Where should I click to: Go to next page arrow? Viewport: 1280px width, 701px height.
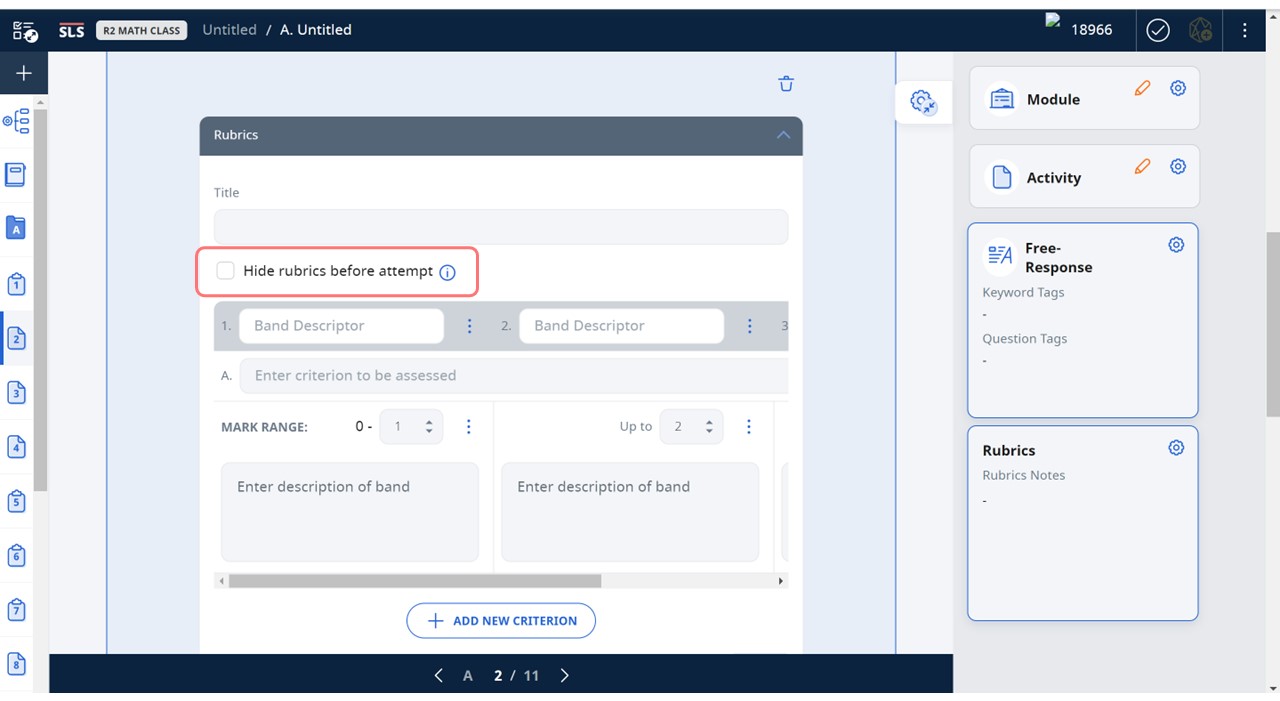coord(564,676)
